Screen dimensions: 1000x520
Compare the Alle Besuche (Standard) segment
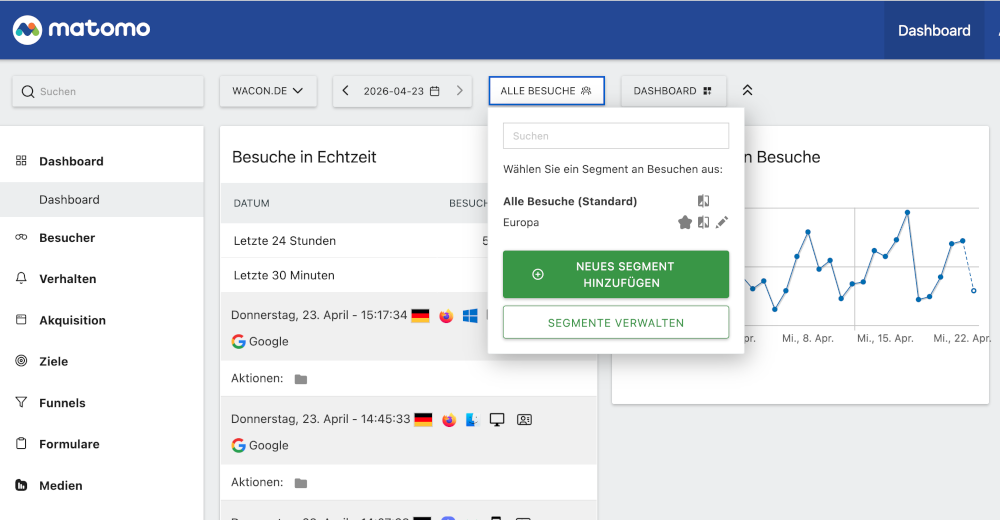703,201
